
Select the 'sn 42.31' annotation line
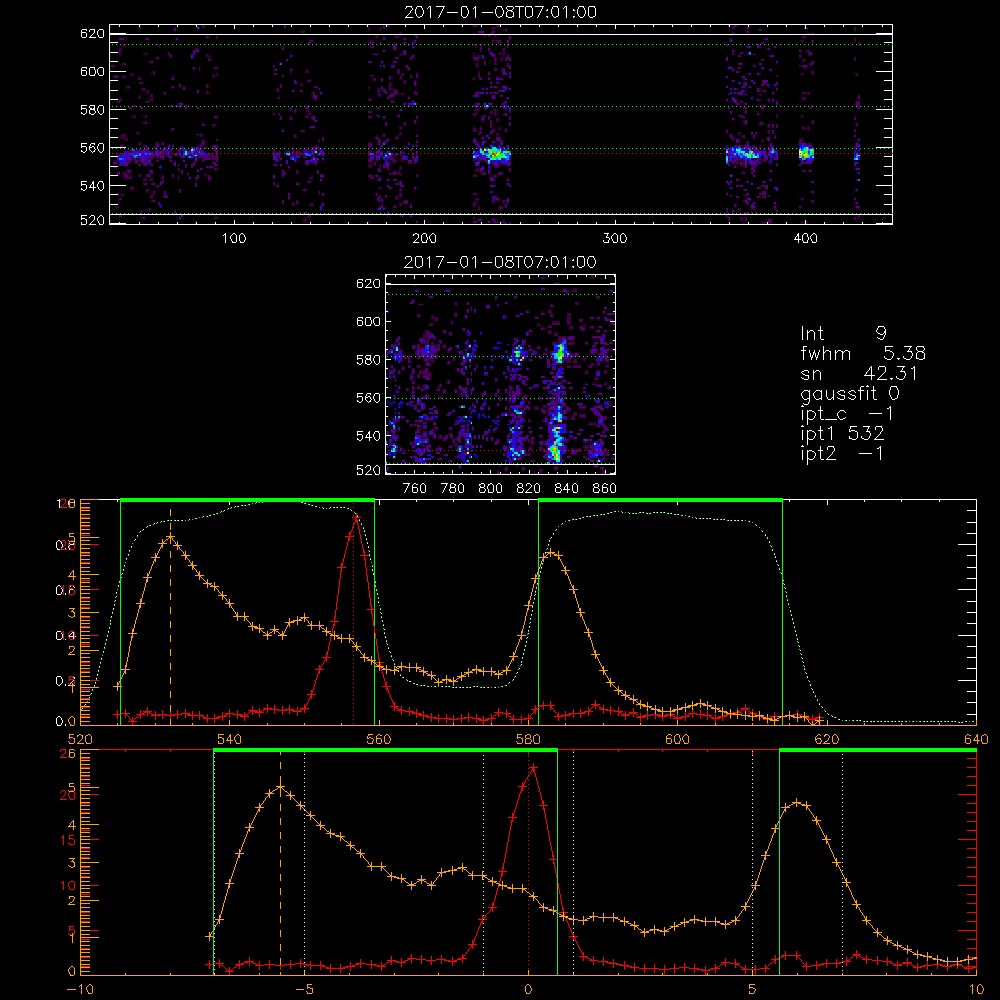tap(859, 373)
